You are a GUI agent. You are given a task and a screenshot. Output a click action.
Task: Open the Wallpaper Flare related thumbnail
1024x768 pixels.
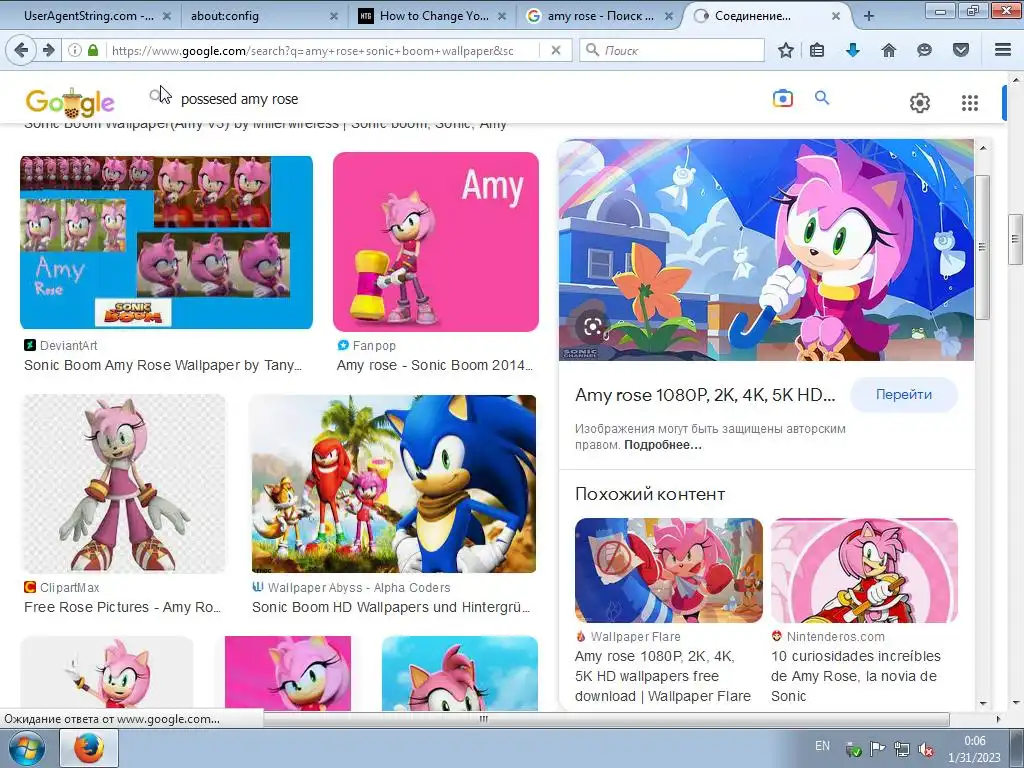[x=669, y=570]
